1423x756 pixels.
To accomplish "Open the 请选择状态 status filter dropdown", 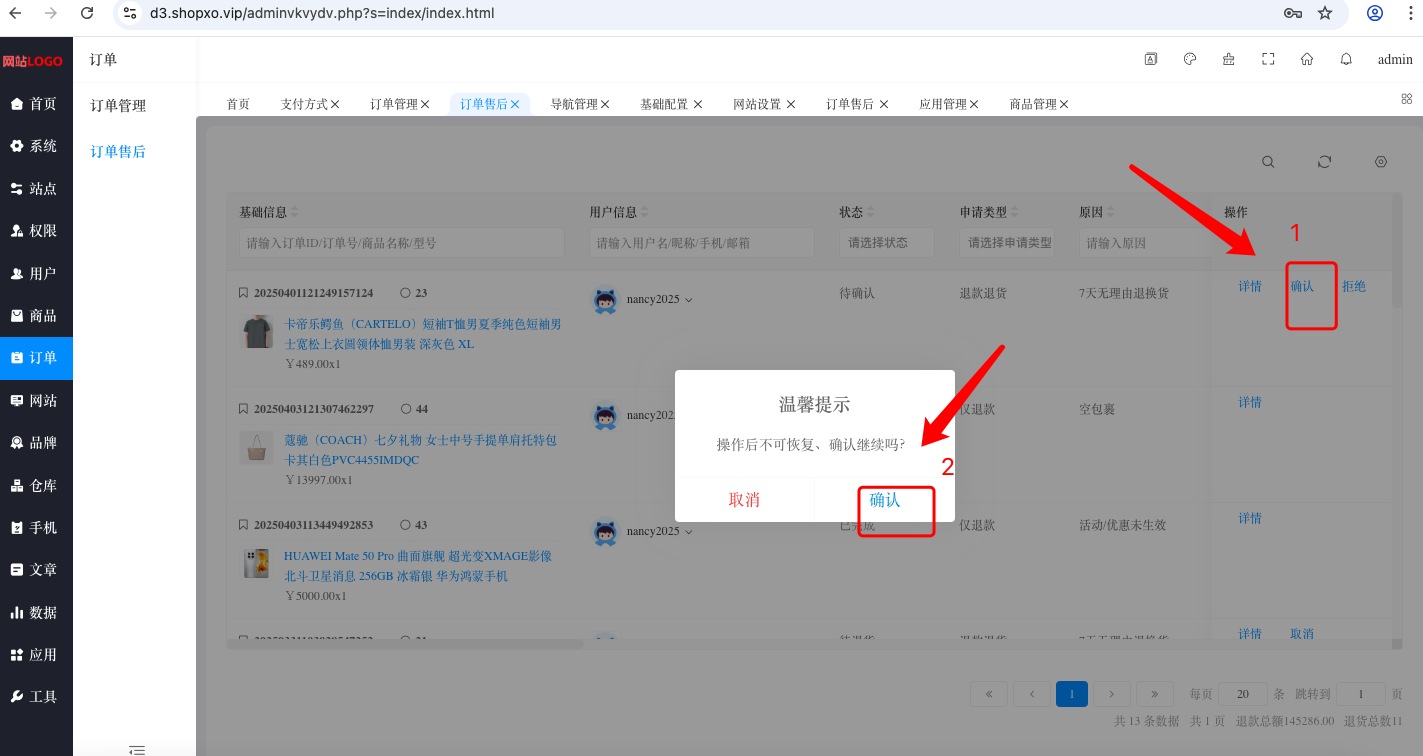I will point(887,243).
